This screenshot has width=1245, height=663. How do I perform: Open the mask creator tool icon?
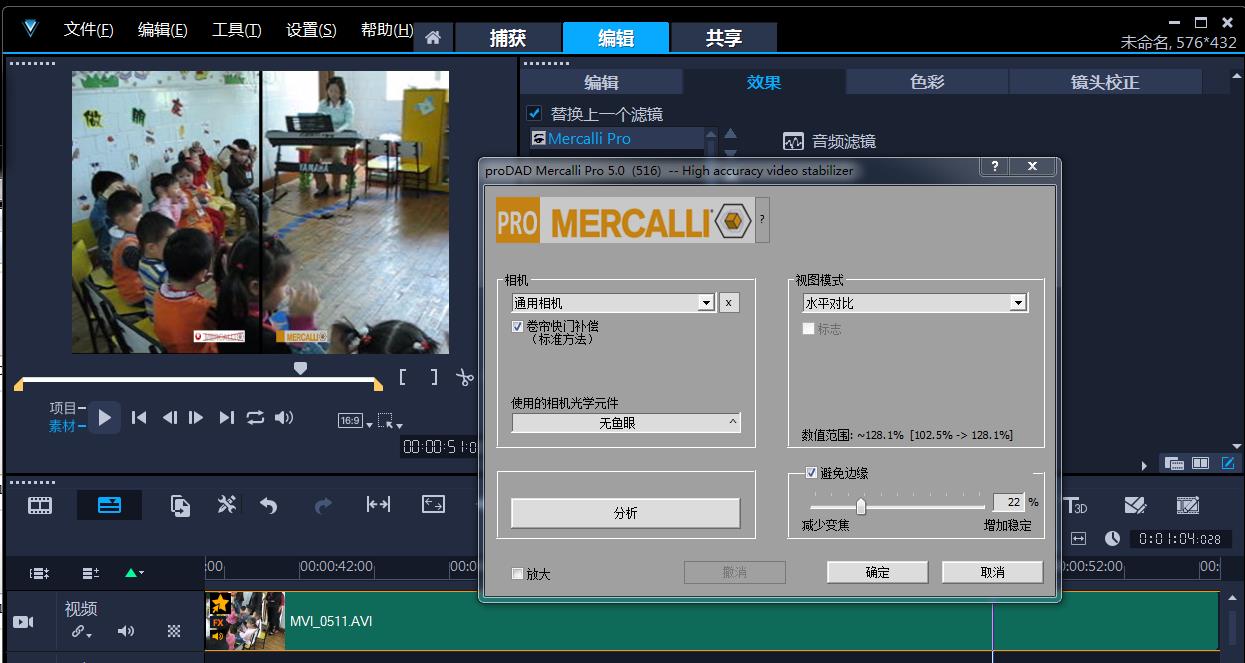(x=1134, y=506)
